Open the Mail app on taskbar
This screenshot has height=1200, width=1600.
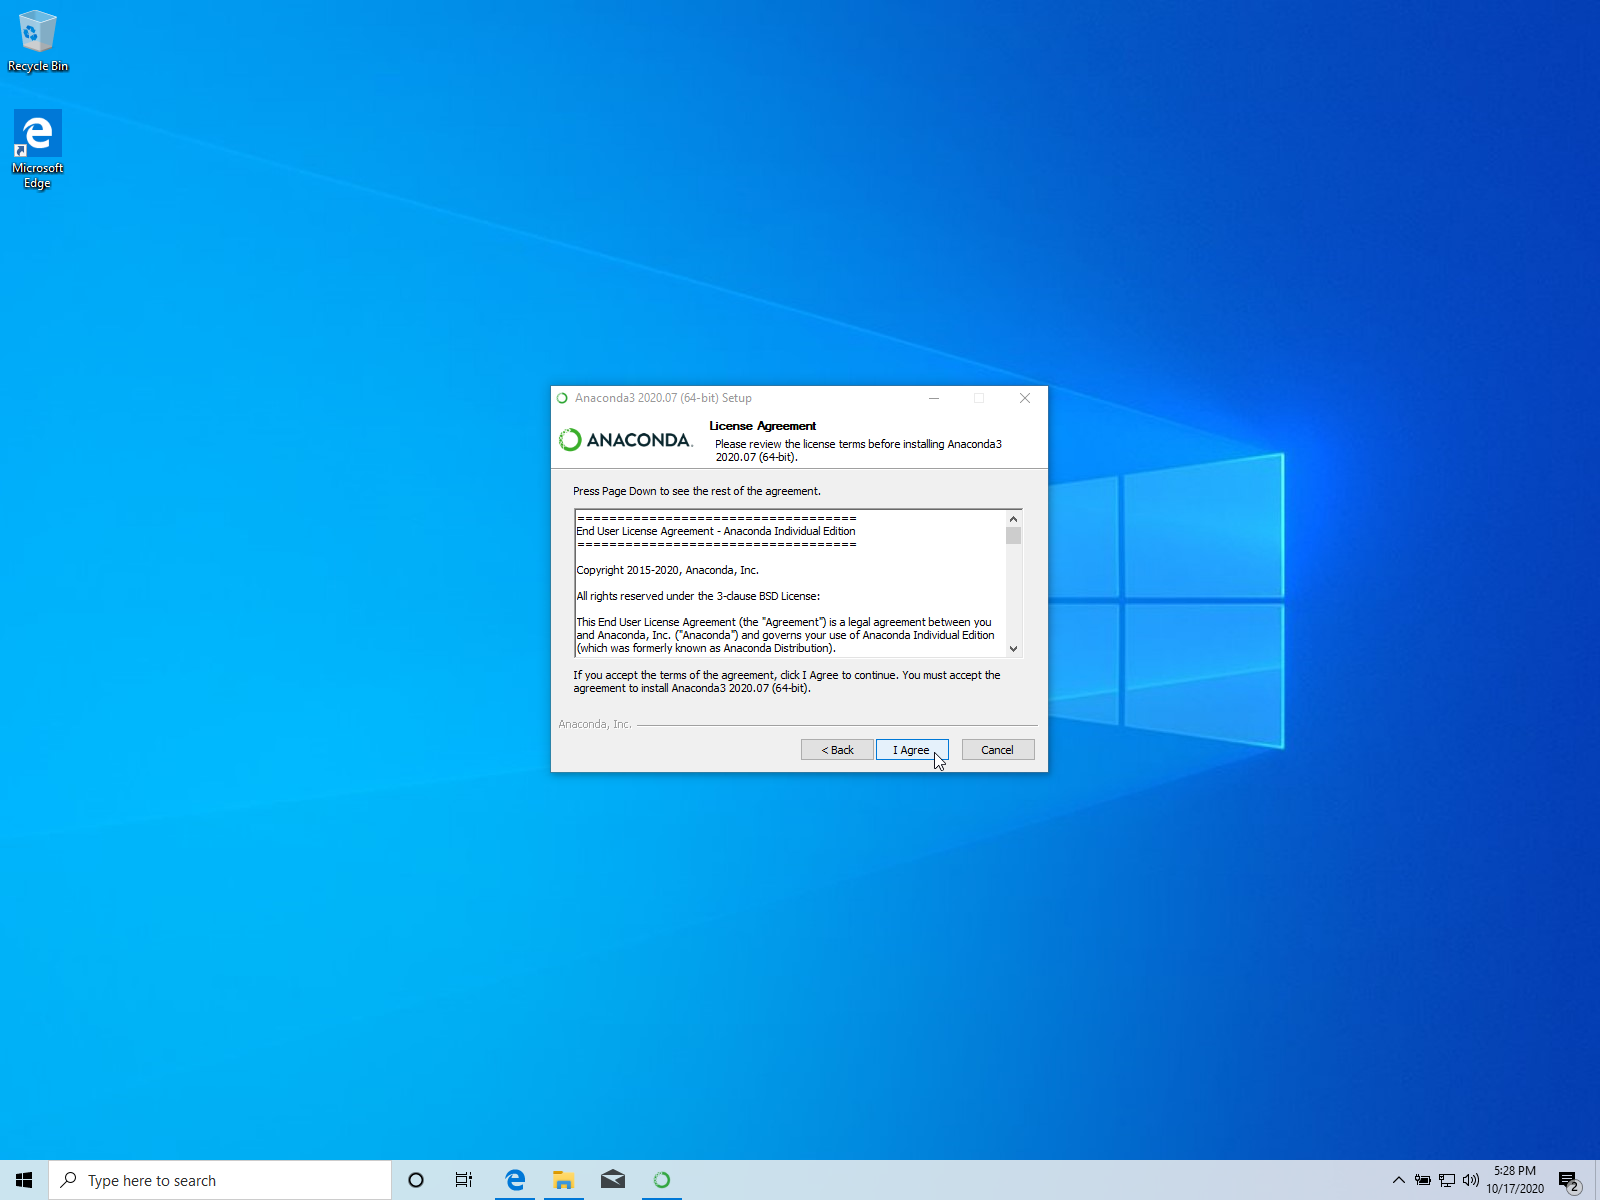(x=613, y=1180)
